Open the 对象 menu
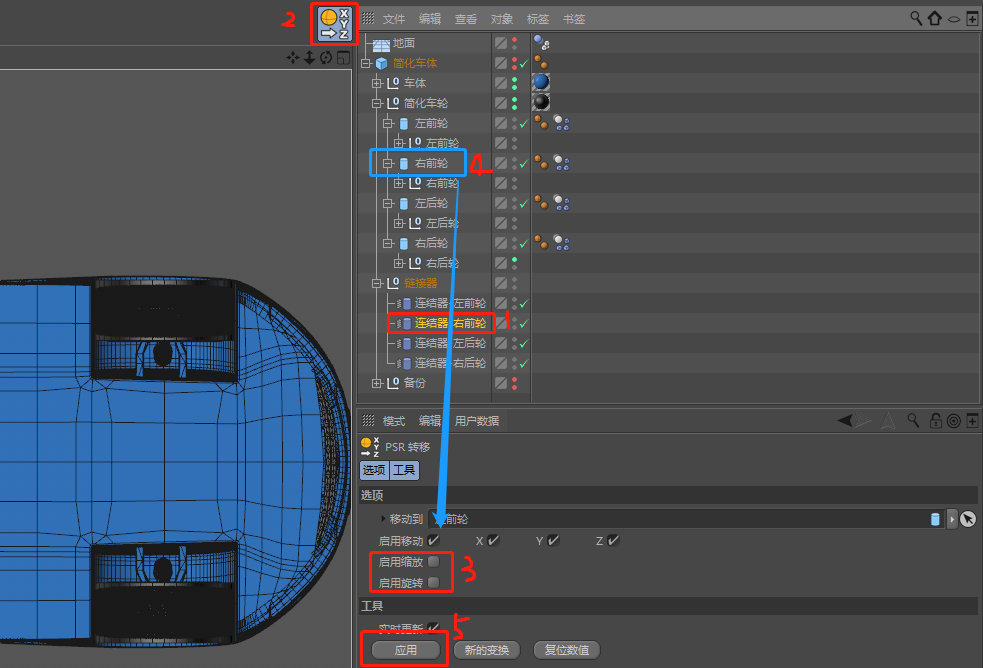Viewport: 983px width, 668px height. (502, 19)
